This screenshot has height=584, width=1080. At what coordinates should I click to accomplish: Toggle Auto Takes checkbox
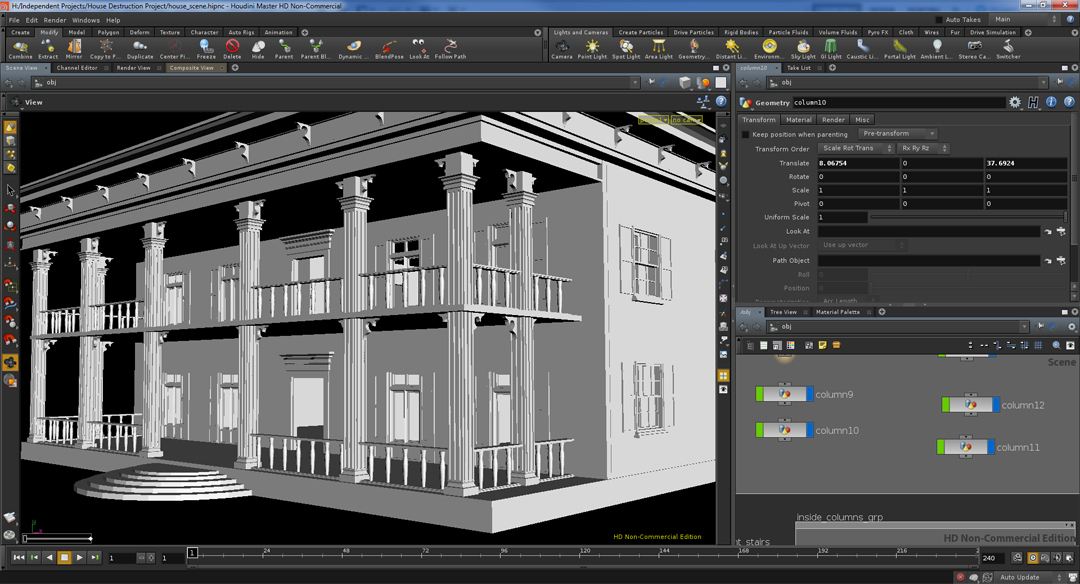click(939, 19)
